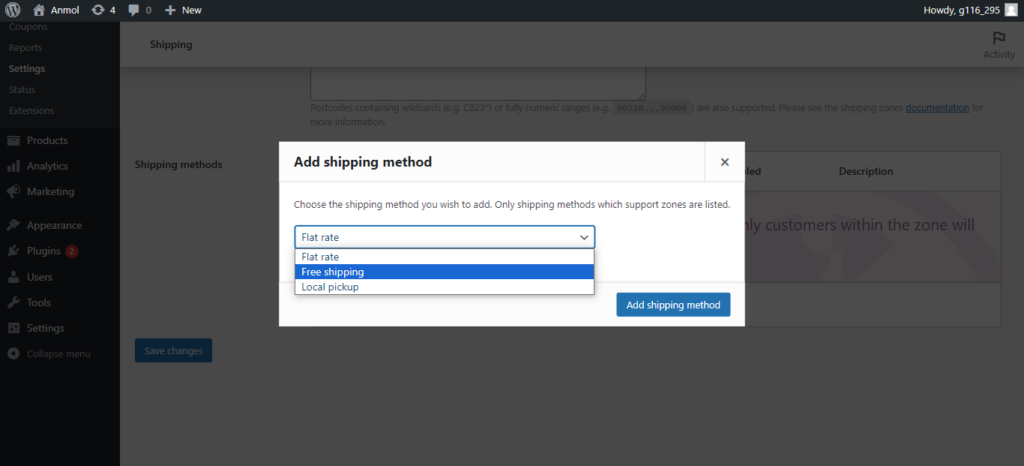The image size is (1024, 466).
Task: Click the Add shipping method button
Action: pos(673,305)
